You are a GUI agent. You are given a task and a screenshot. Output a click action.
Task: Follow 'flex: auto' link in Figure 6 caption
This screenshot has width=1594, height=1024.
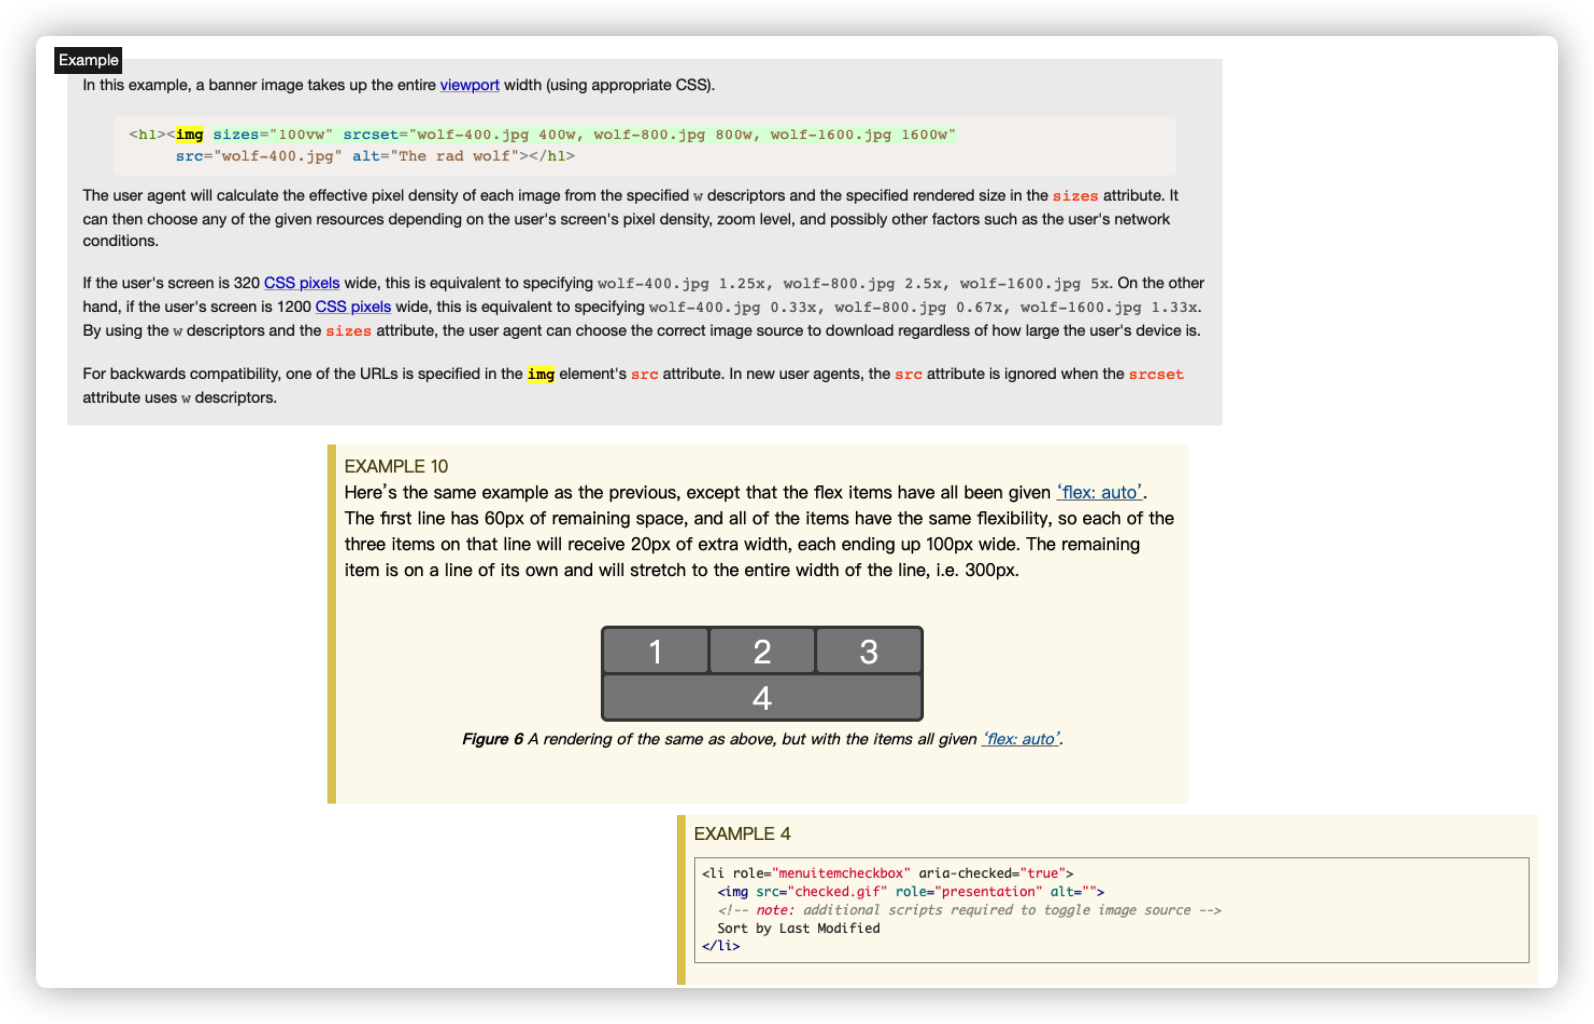[1021, 739]
